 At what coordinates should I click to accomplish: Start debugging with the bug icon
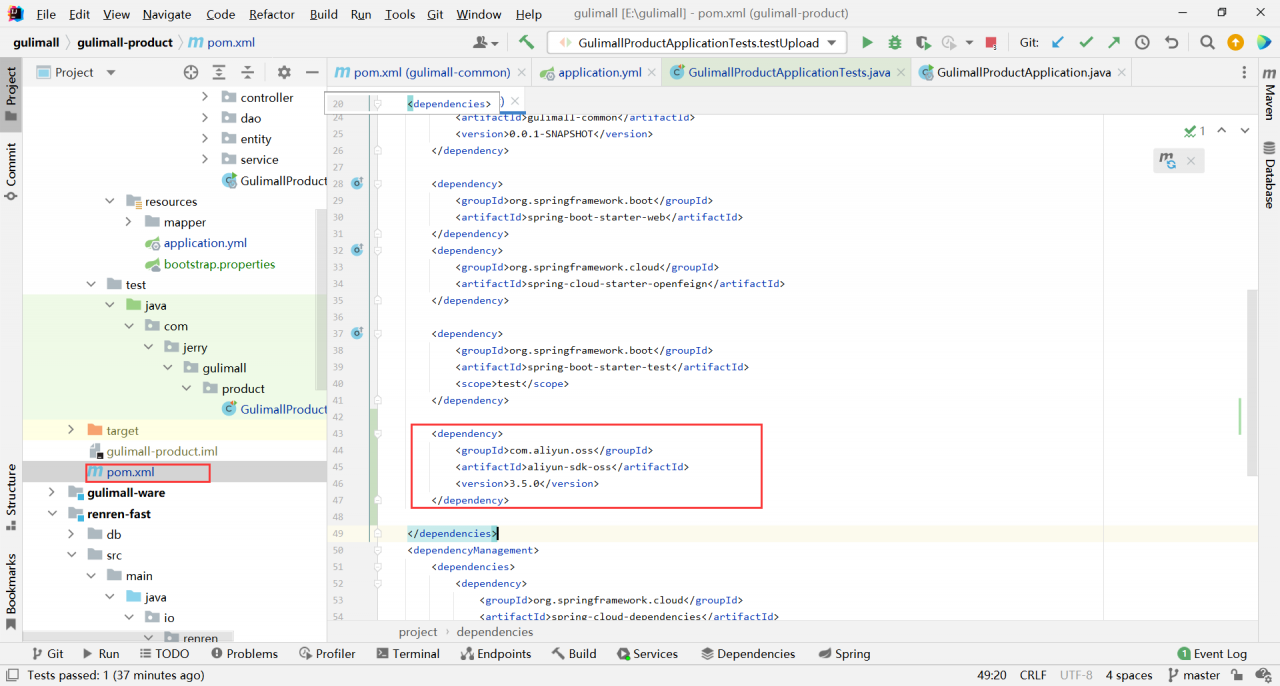click(x=895, y=42)
